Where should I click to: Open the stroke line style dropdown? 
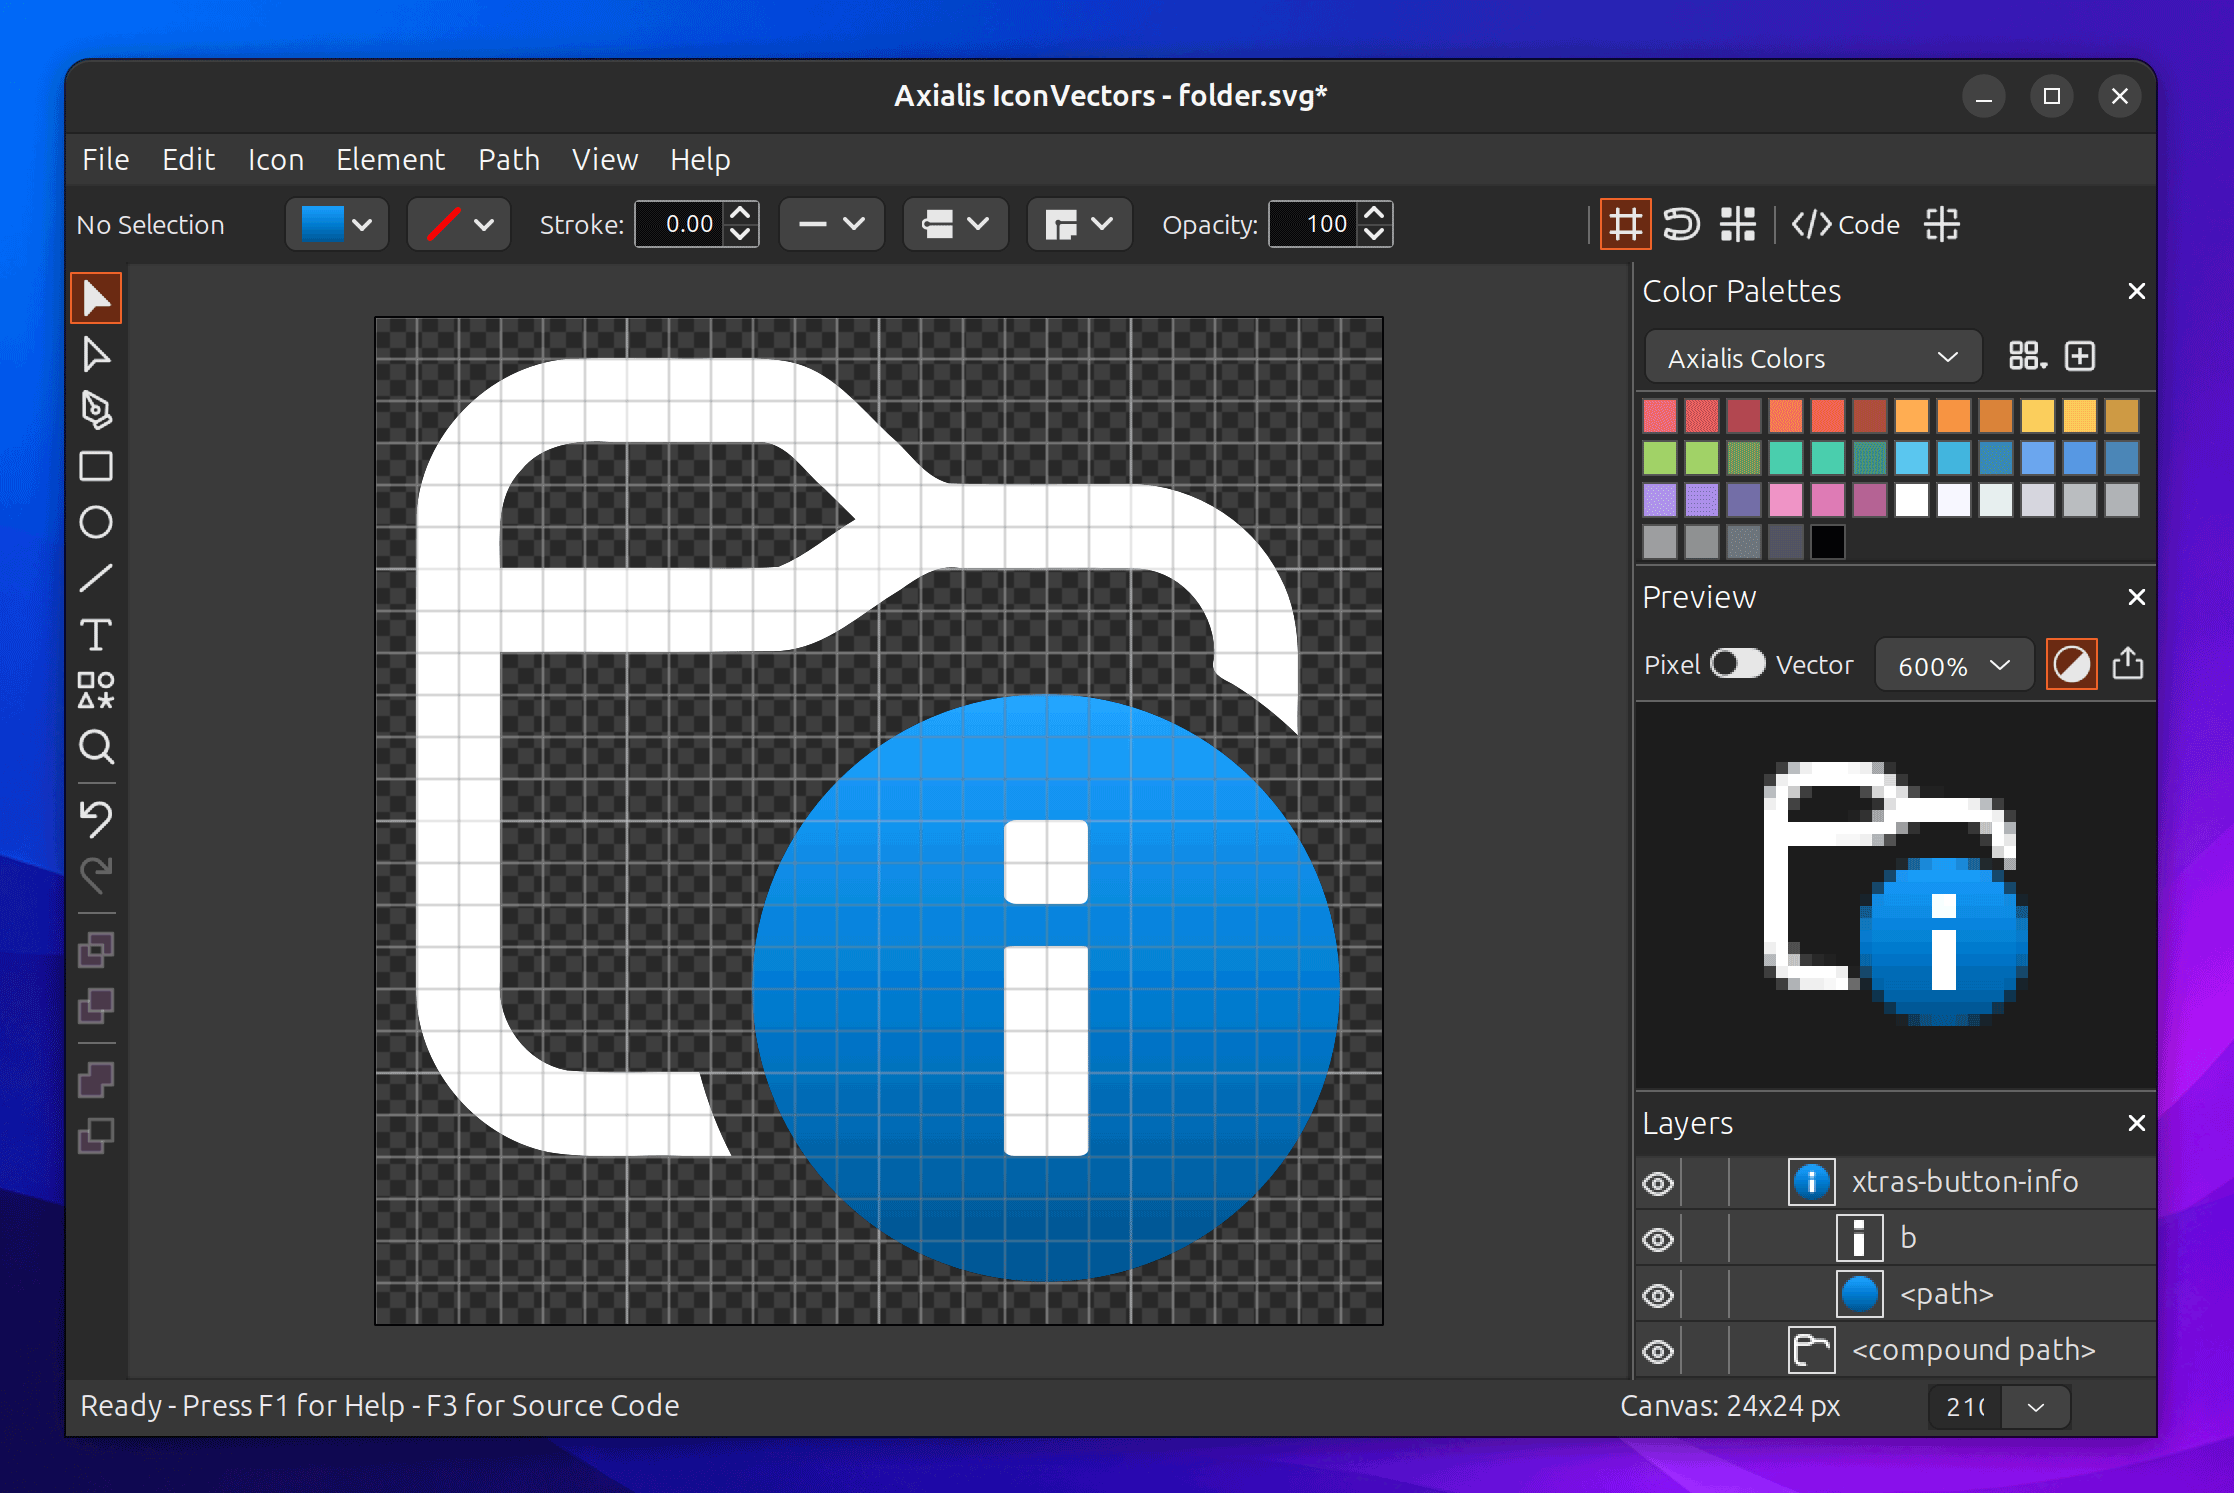(x=831, y=224)
